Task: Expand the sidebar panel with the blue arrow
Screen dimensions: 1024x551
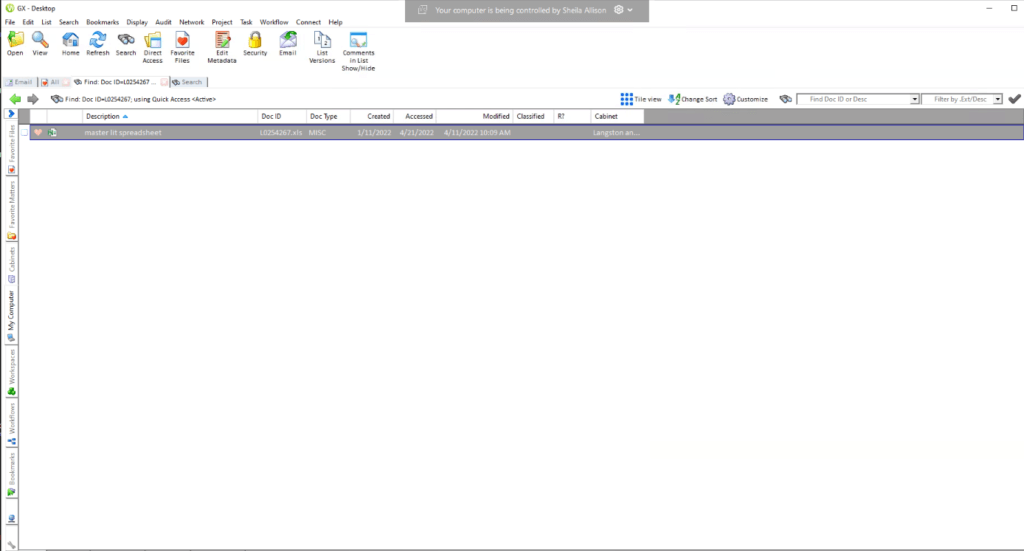Action: [x=11, y=114]
